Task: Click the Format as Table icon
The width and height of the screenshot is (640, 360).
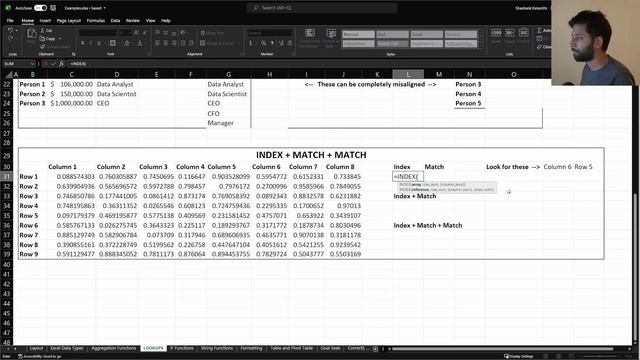Action: (331, 33)
